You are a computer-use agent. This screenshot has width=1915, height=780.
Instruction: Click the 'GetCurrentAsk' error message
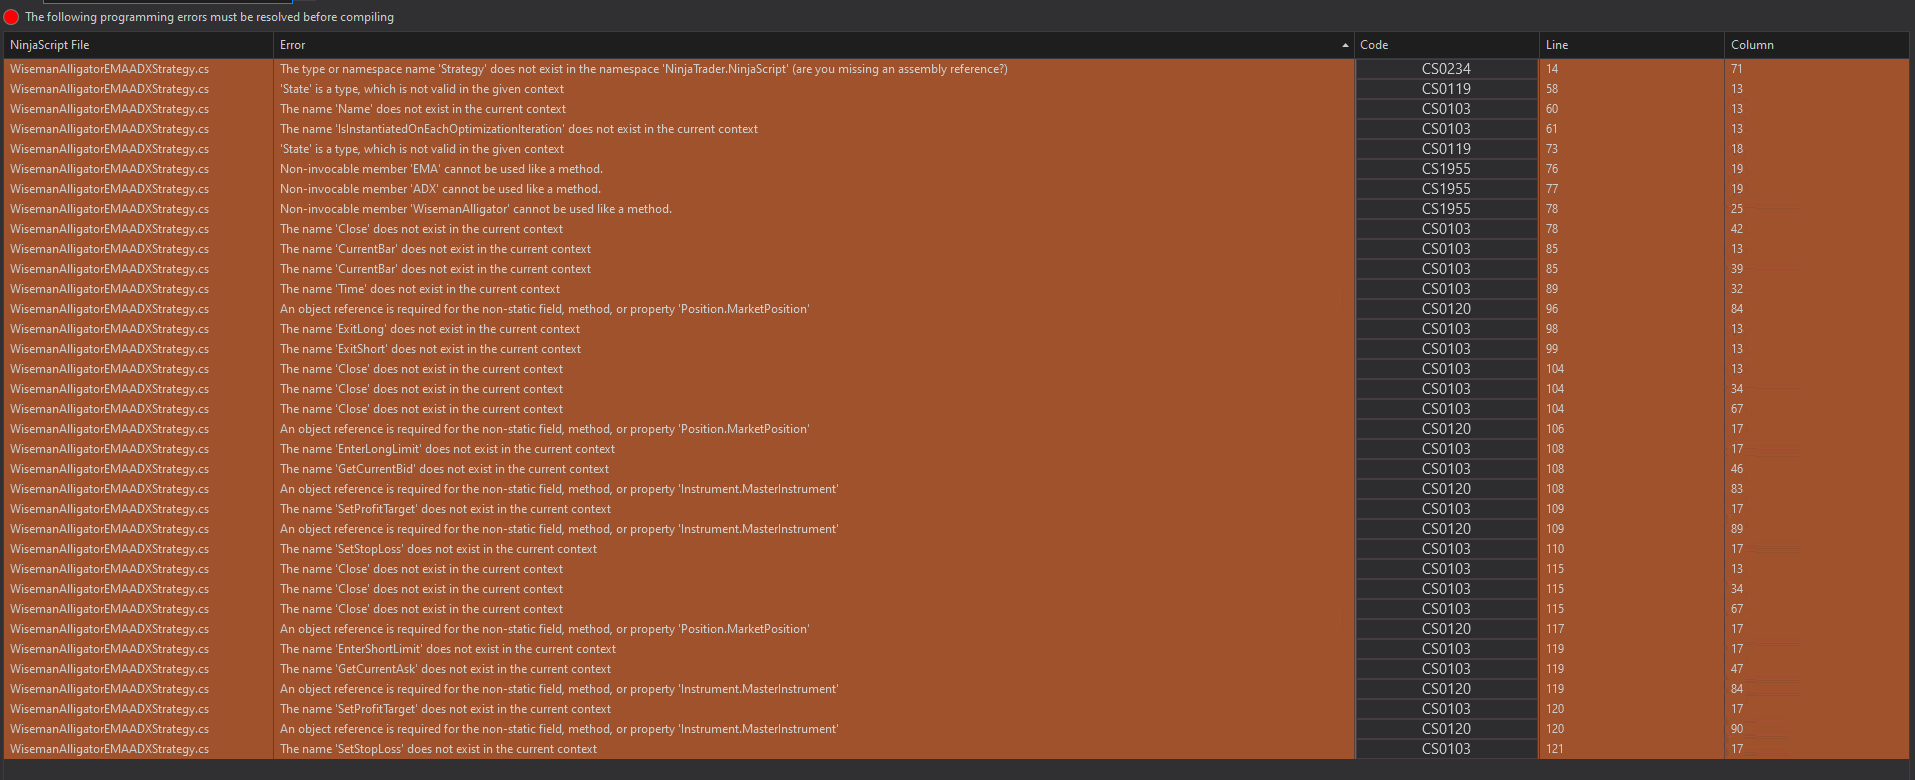pos(445,669)
